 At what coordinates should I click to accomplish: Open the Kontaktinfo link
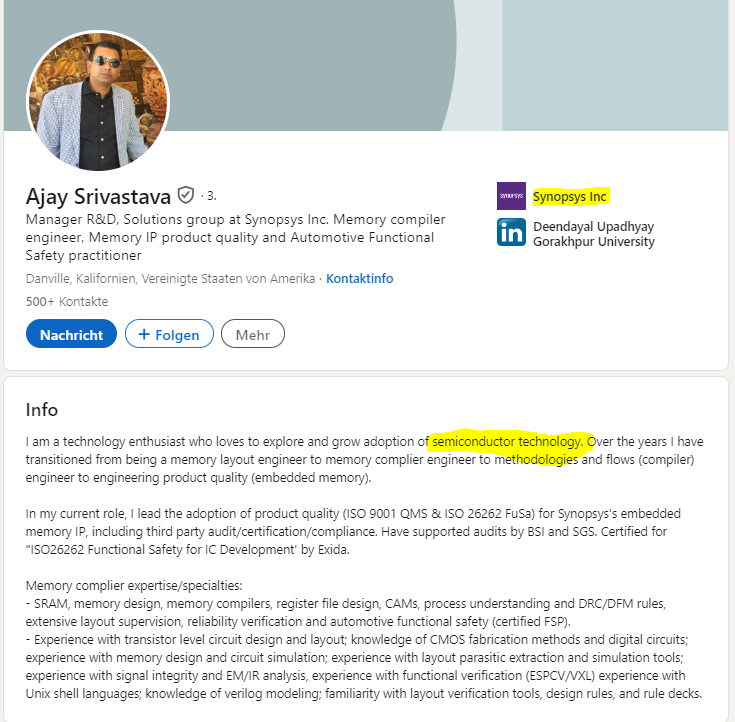[x=359, y=278]
